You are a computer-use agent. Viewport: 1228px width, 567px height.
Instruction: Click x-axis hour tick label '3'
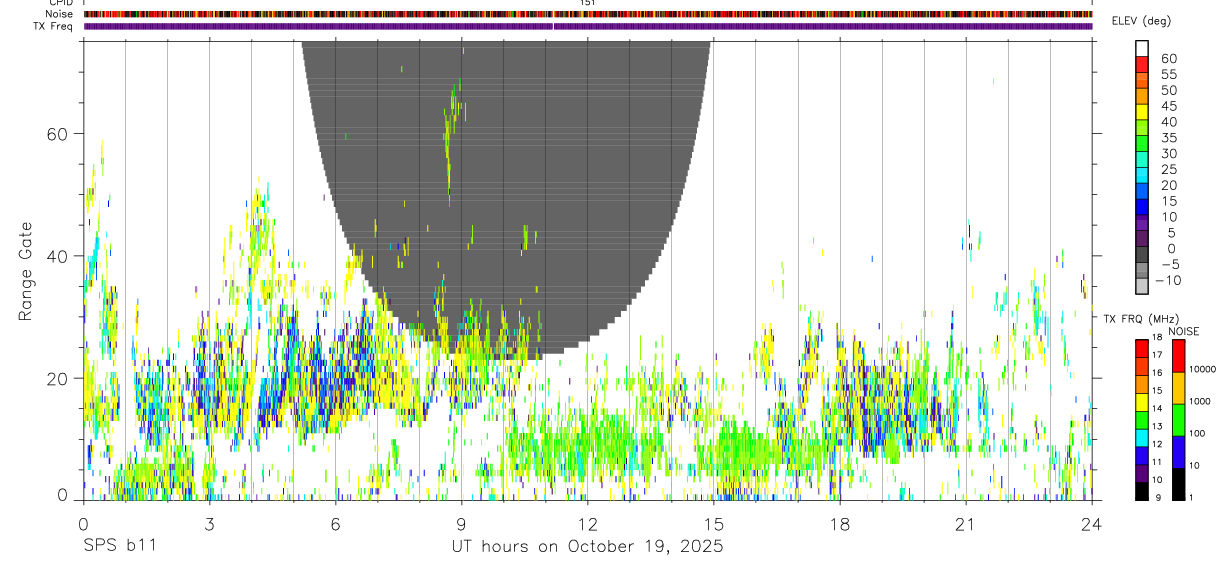pos(209,525)
